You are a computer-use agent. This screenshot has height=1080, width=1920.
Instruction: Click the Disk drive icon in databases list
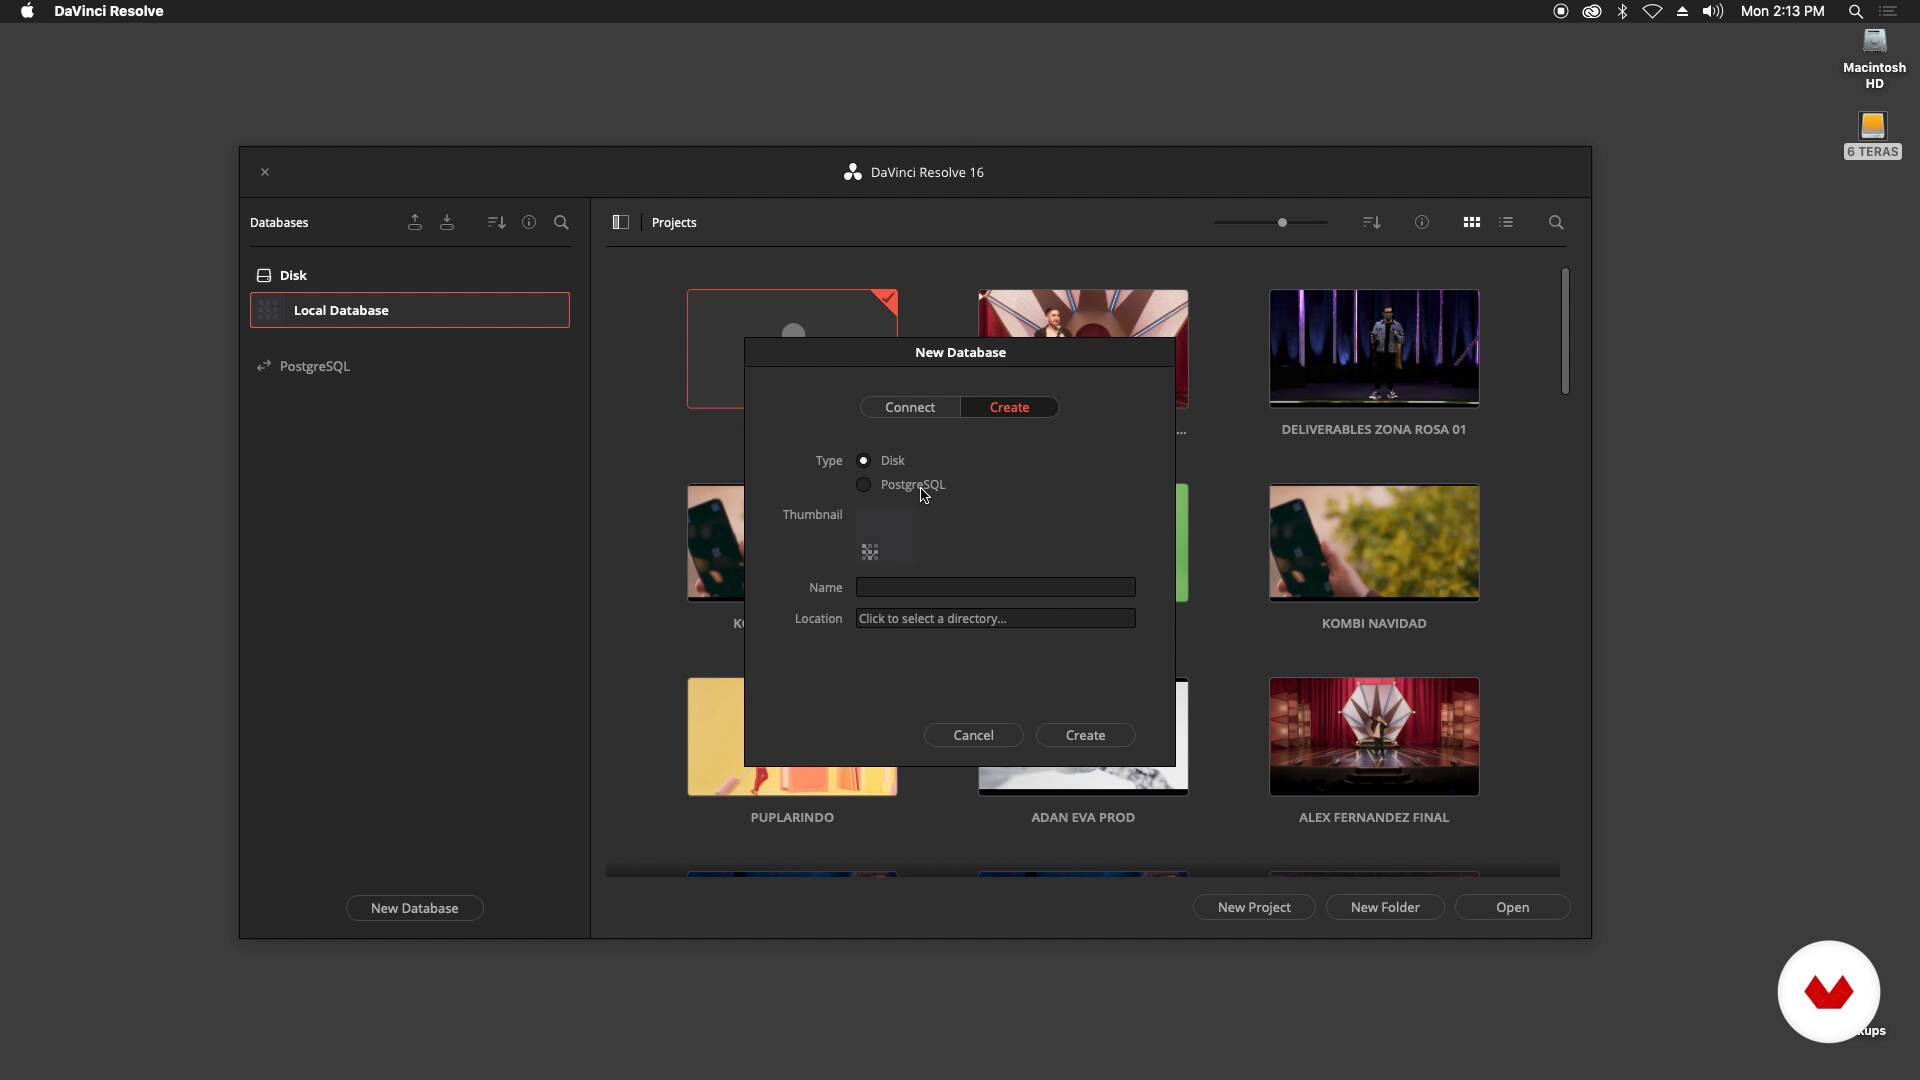264,275
